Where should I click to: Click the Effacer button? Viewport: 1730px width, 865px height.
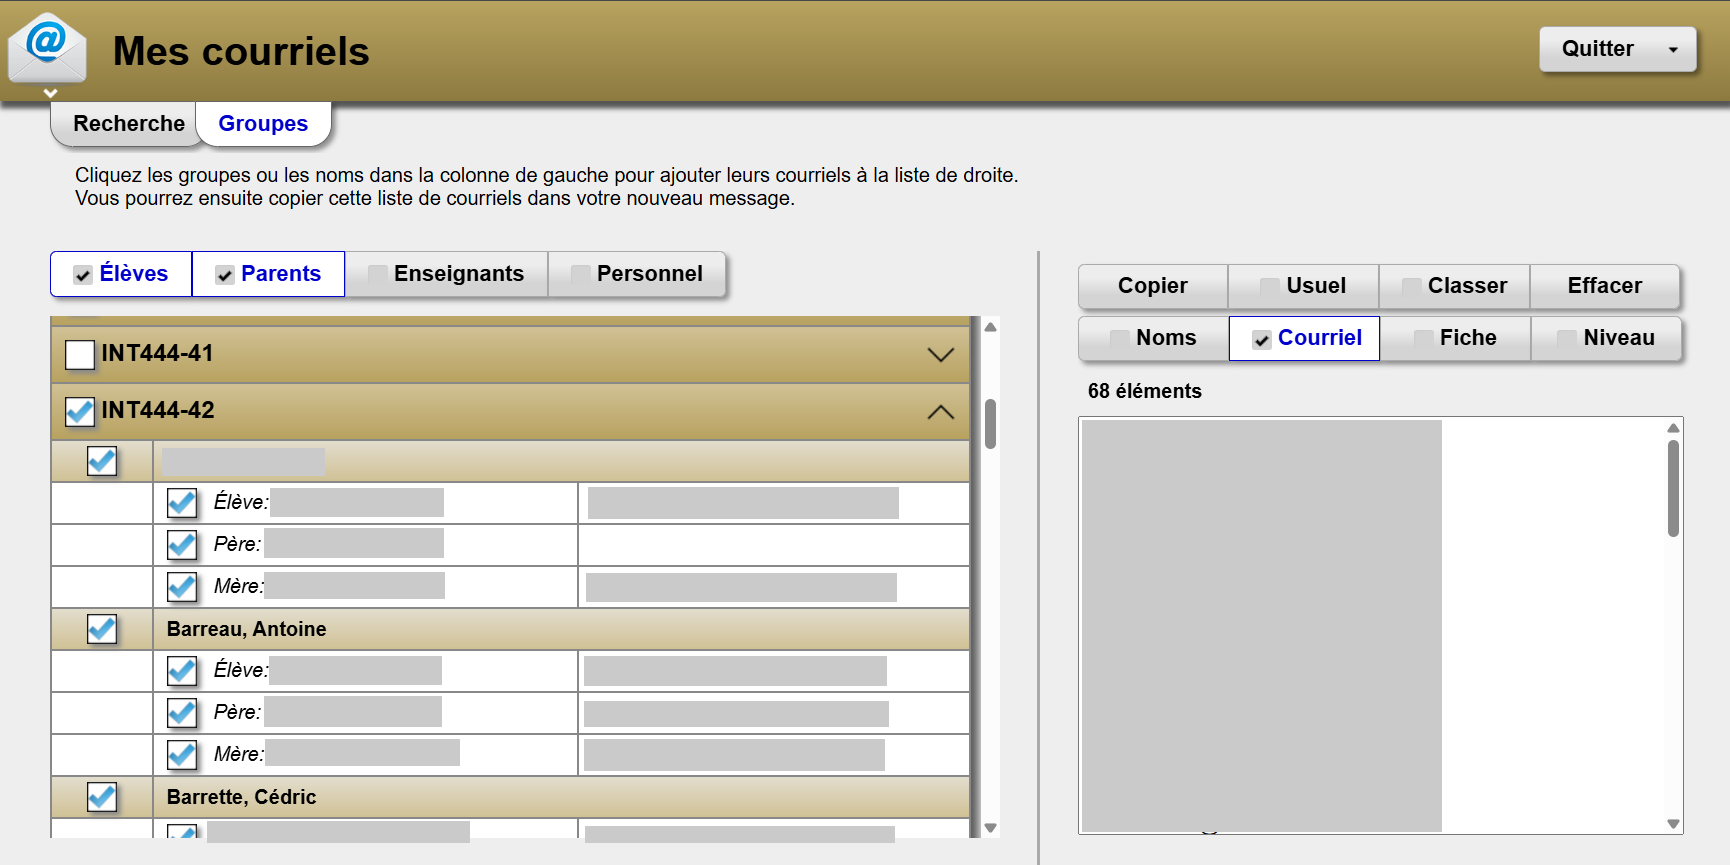click(x=1604, y=286)
